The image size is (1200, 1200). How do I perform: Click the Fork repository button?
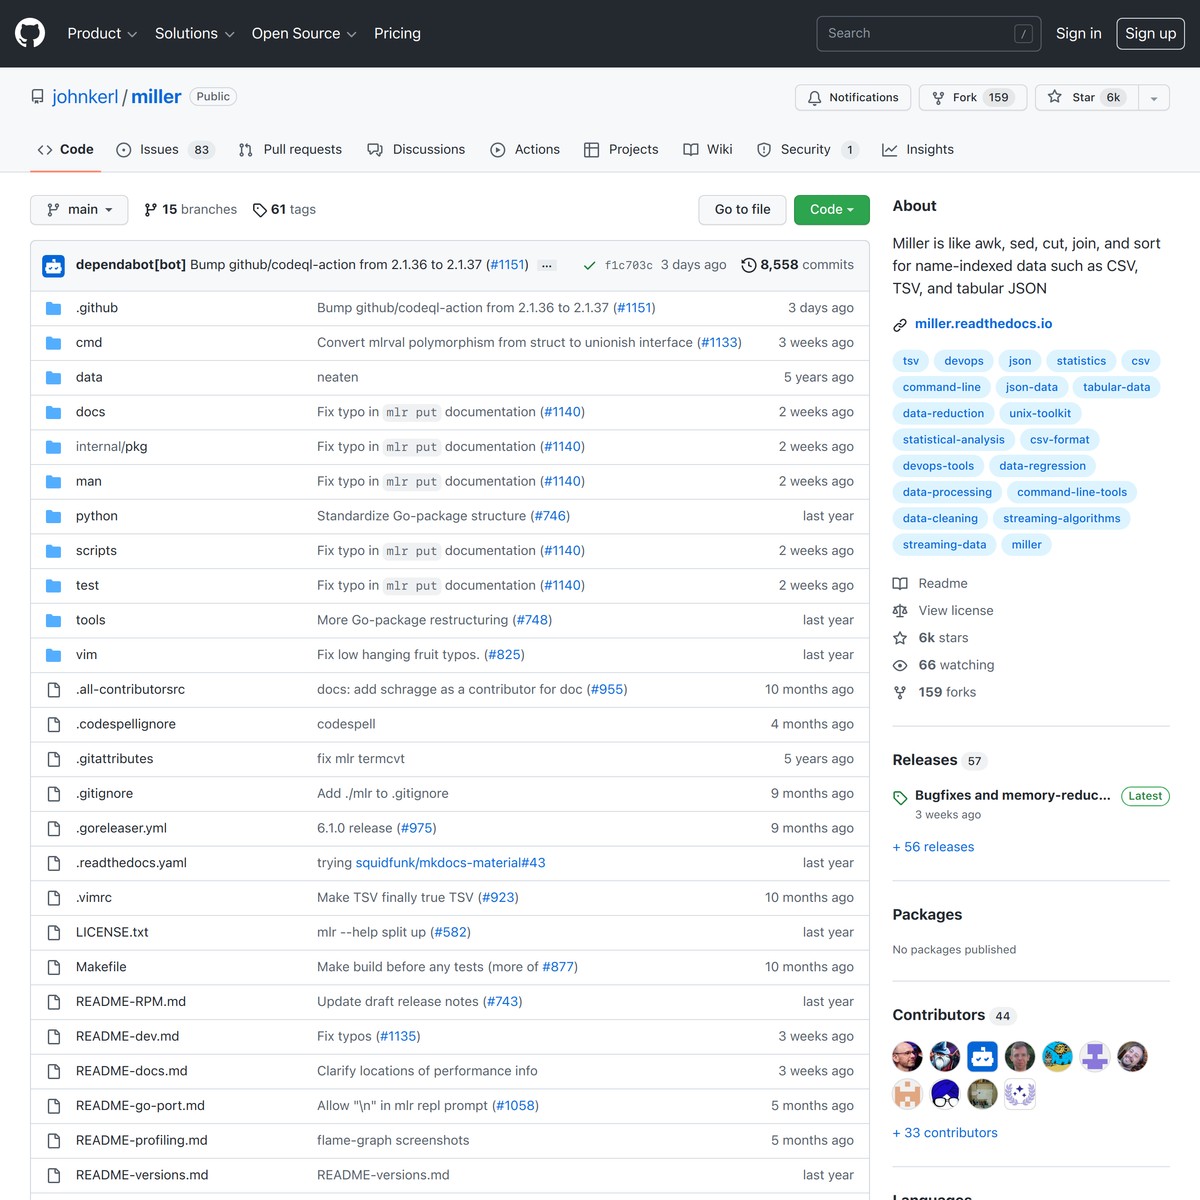click(972, 97)
